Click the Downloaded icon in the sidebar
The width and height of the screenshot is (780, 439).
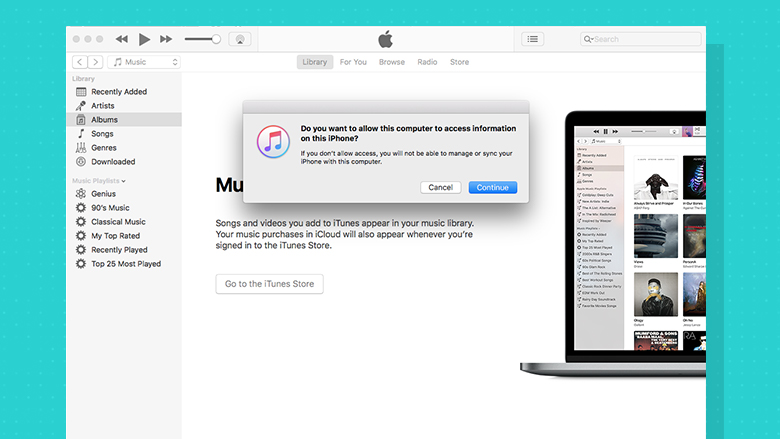[x=81, y=161]
